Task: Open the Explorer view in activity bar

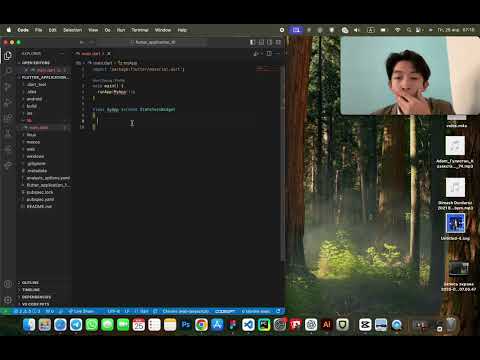Action: coord(8,55)
